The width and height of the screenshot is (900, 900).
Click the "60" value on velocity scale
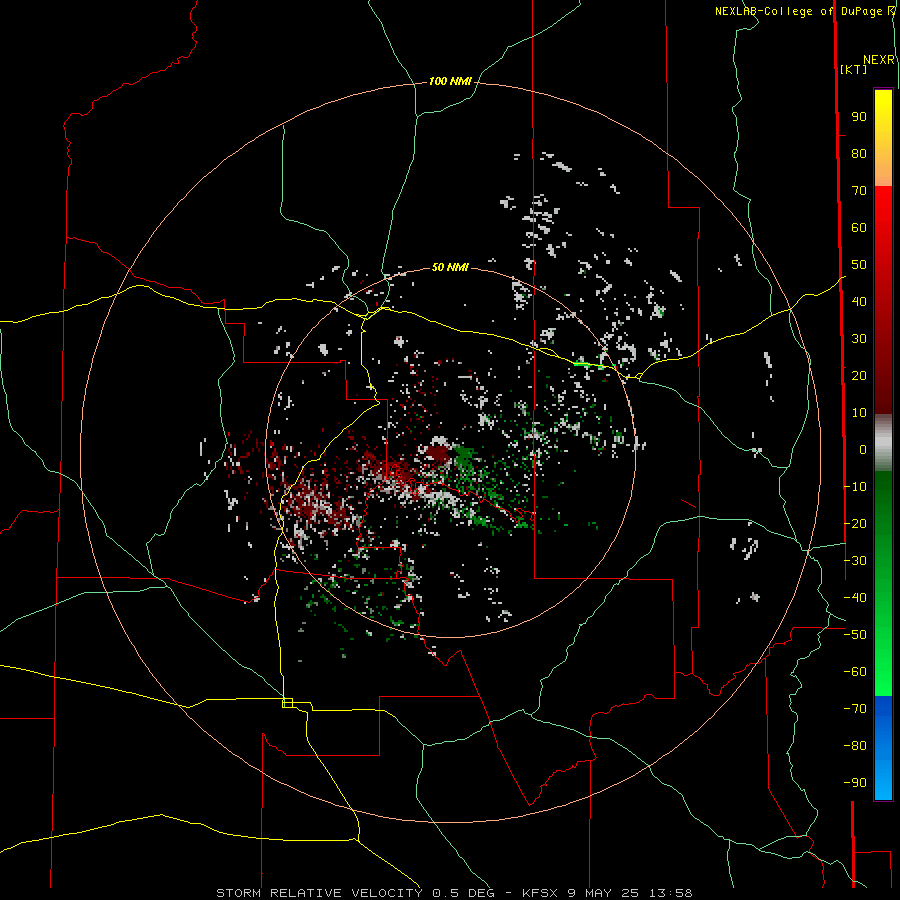859,228
